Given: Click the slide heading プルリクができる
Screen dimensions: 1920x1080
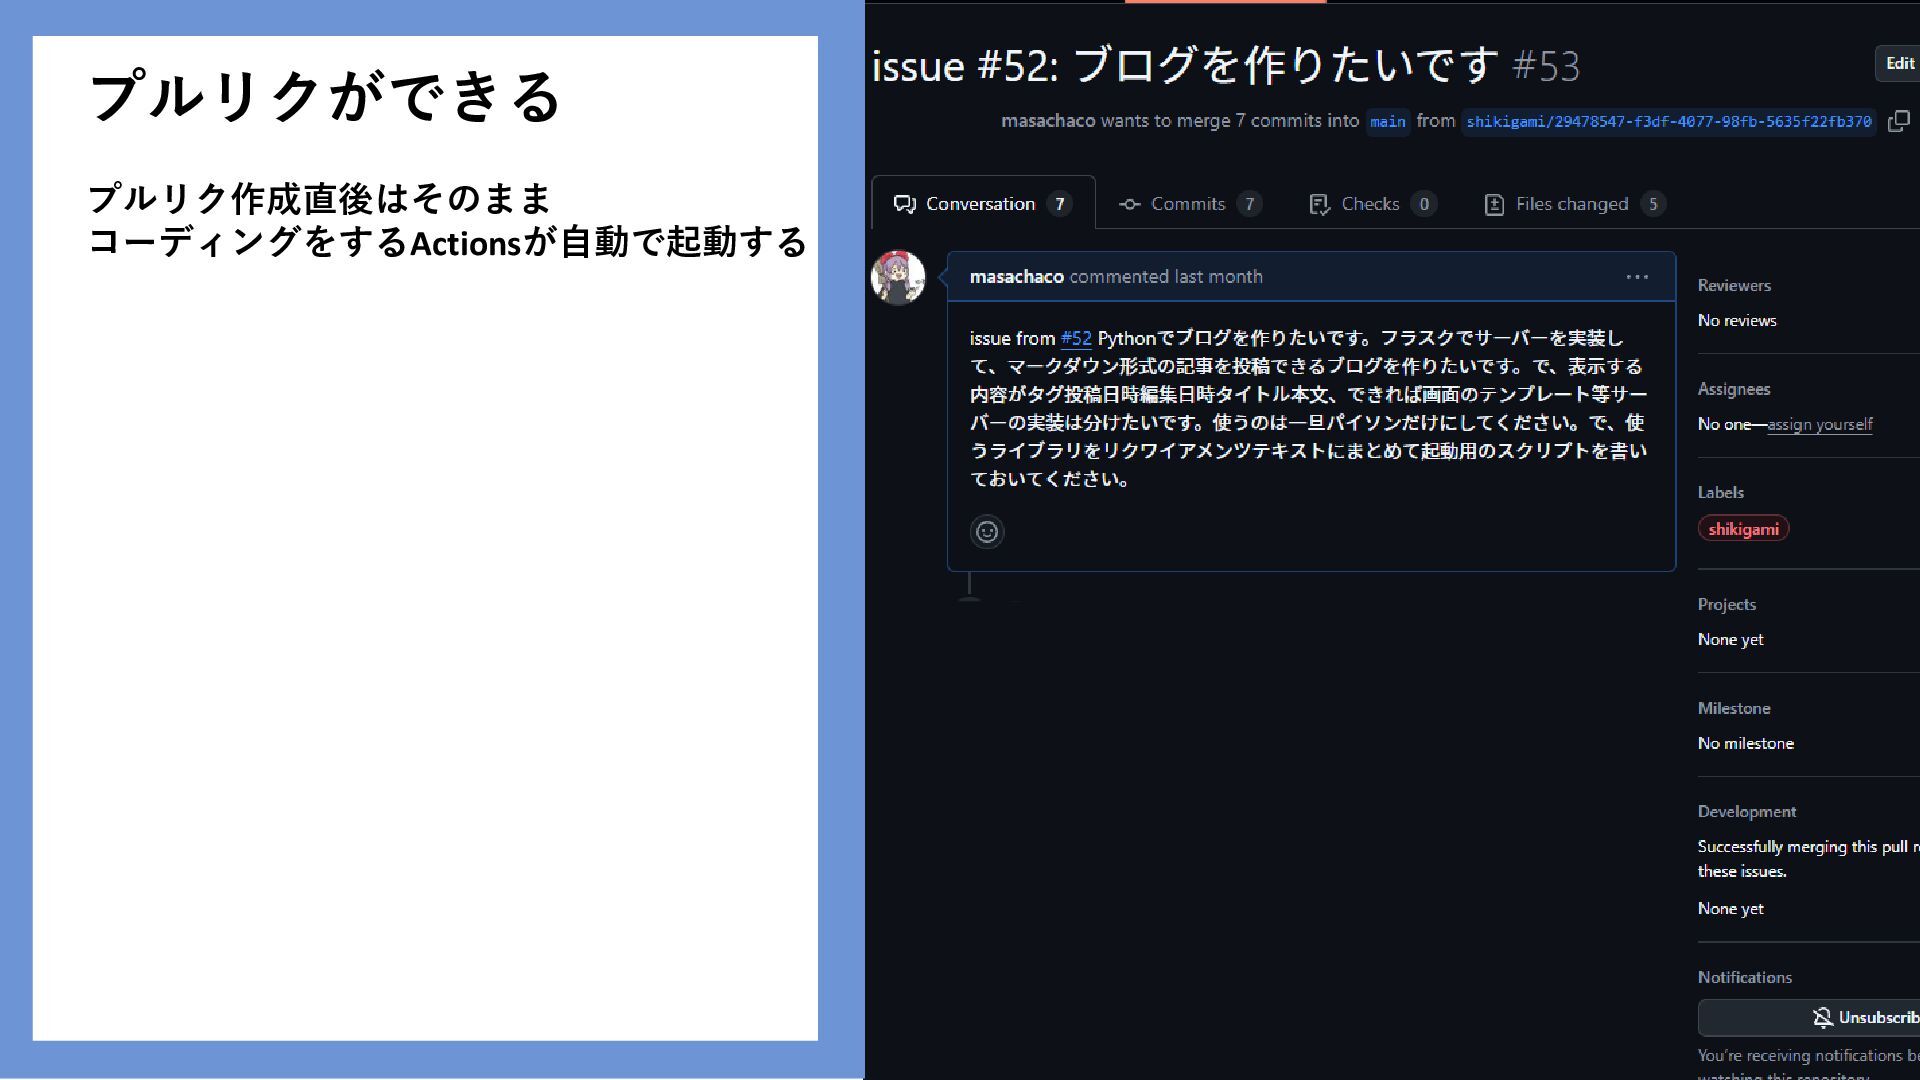Looking at the screenshot, I should (326, 96).
